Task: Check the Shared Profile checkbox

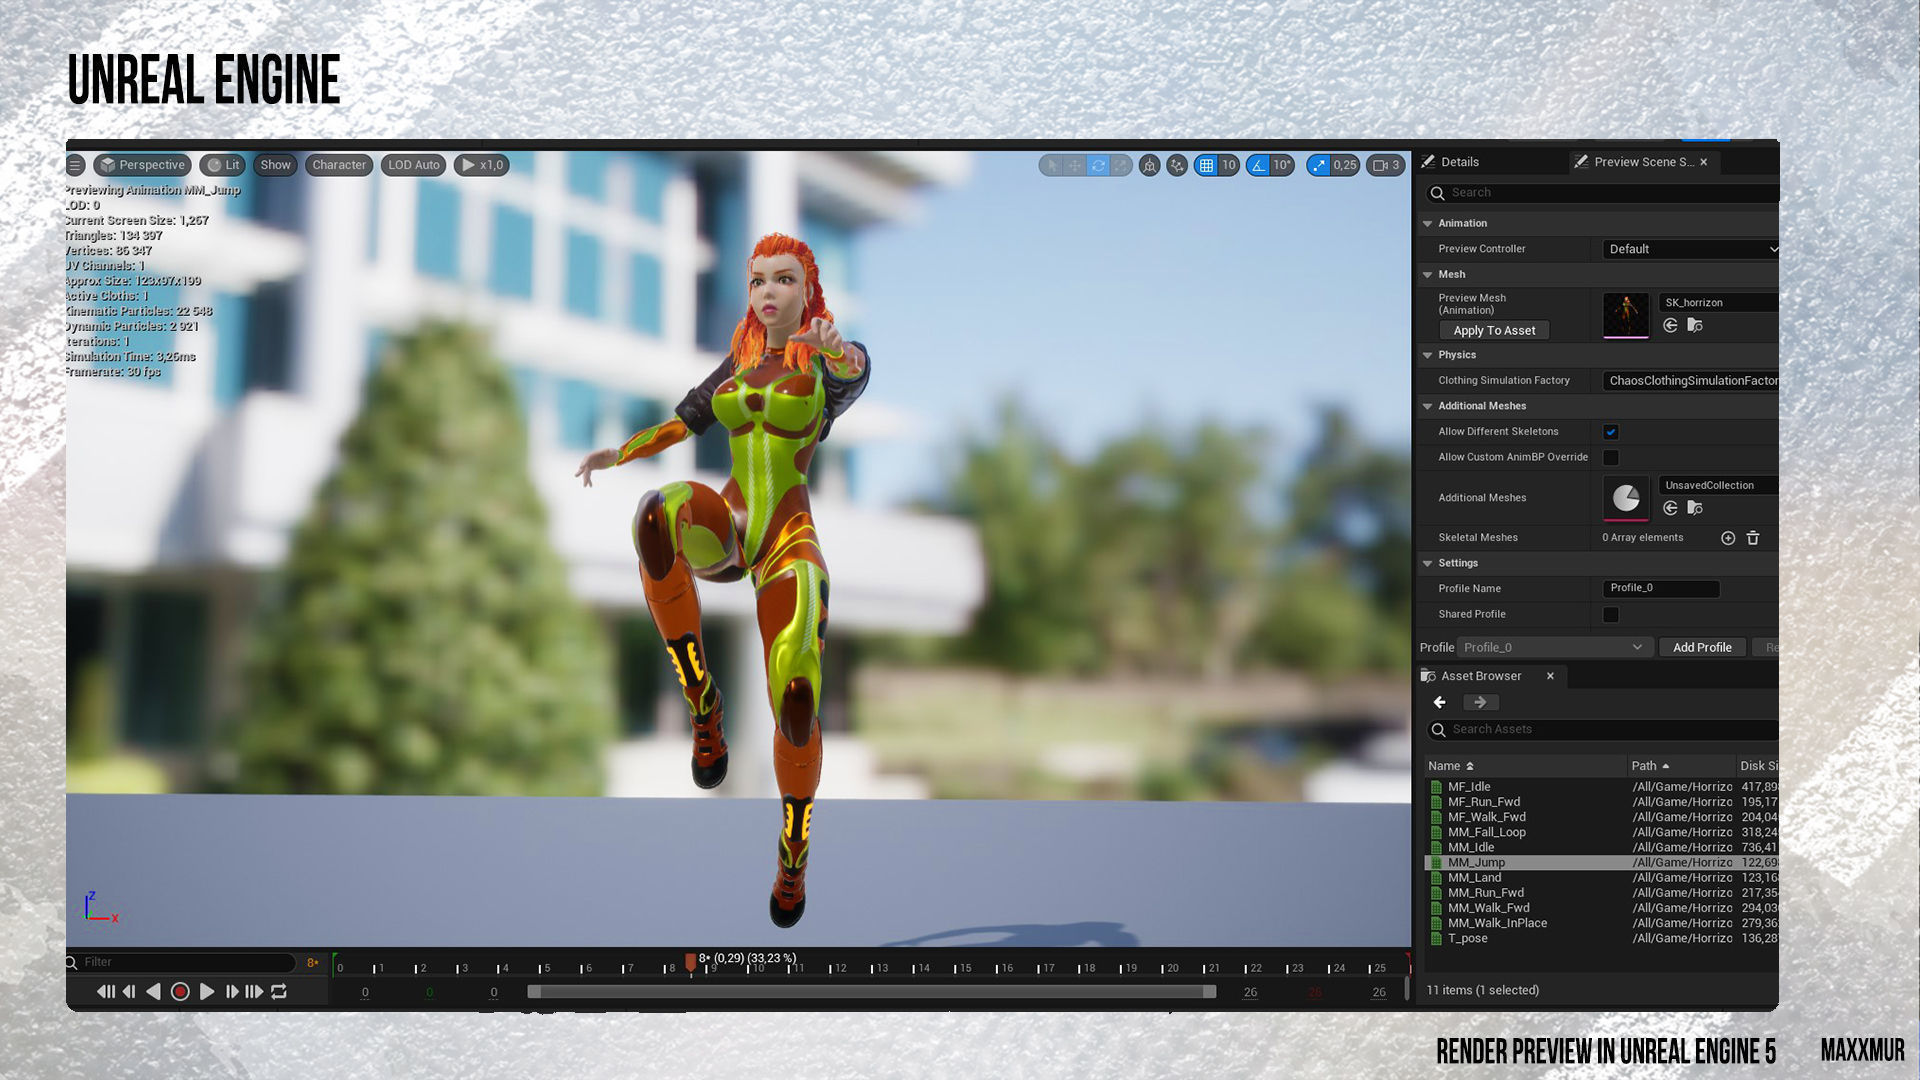Action: tap(1611, 614)
